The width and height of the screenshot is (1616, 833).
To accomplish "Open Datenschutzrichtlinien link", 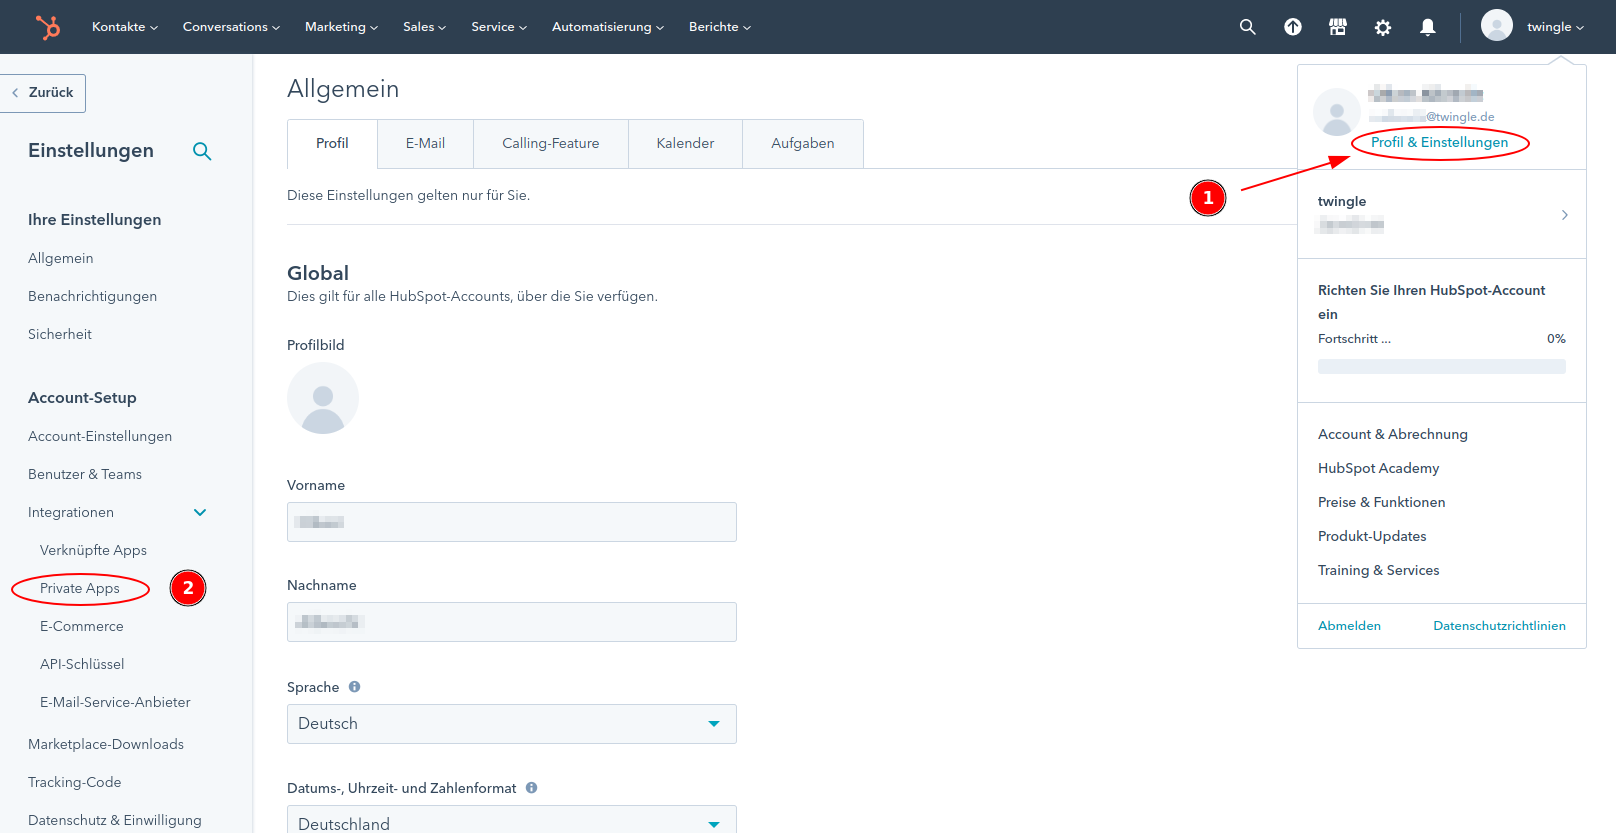I will tap(1499, 626).
